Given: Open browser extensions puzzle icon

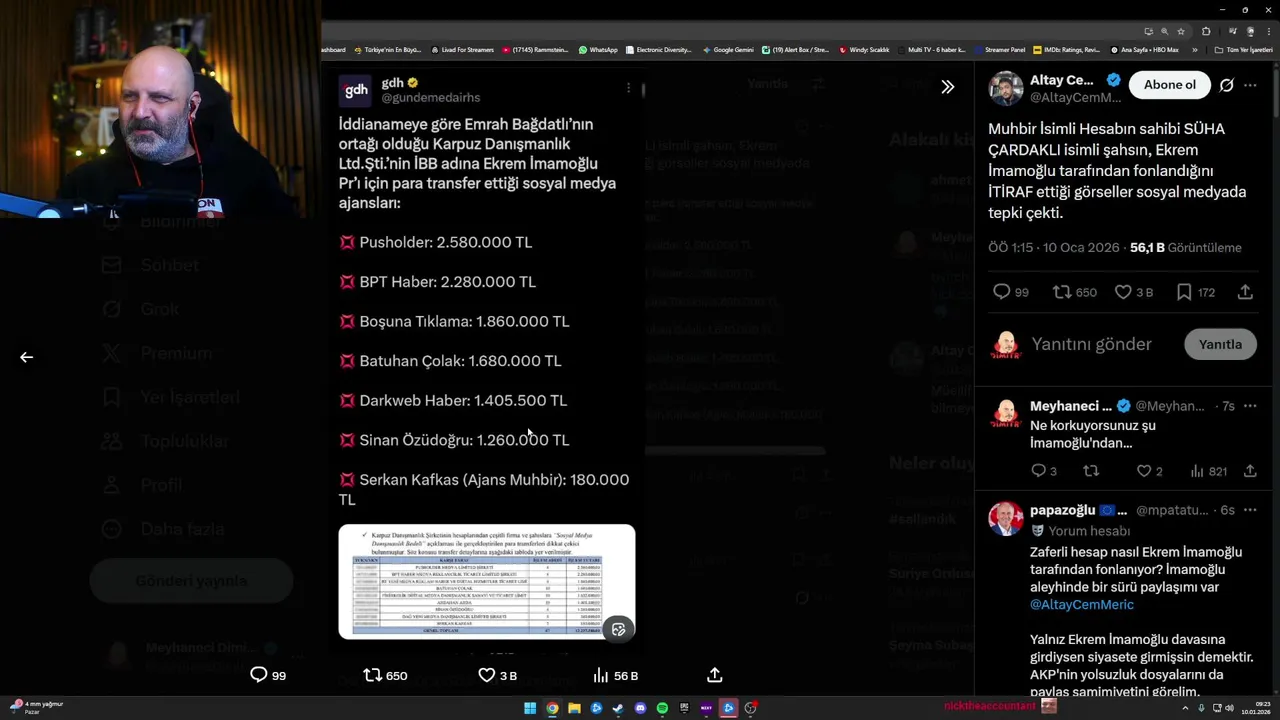Looking at the screenshot, I should tap(1206, 31).
